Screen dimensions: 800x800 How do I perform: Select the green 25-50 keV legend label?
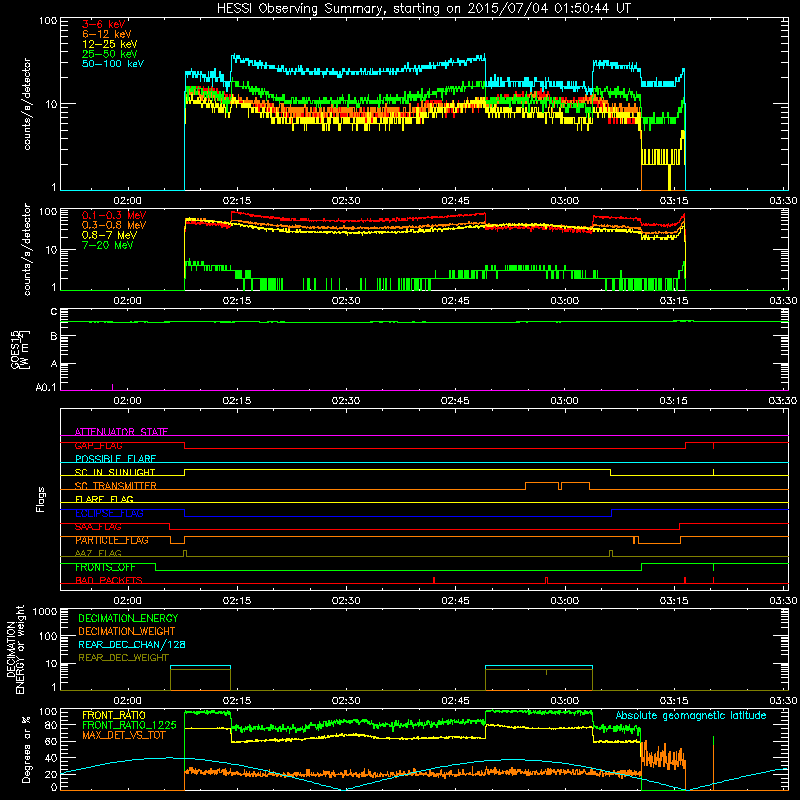[x=110, y=54]
